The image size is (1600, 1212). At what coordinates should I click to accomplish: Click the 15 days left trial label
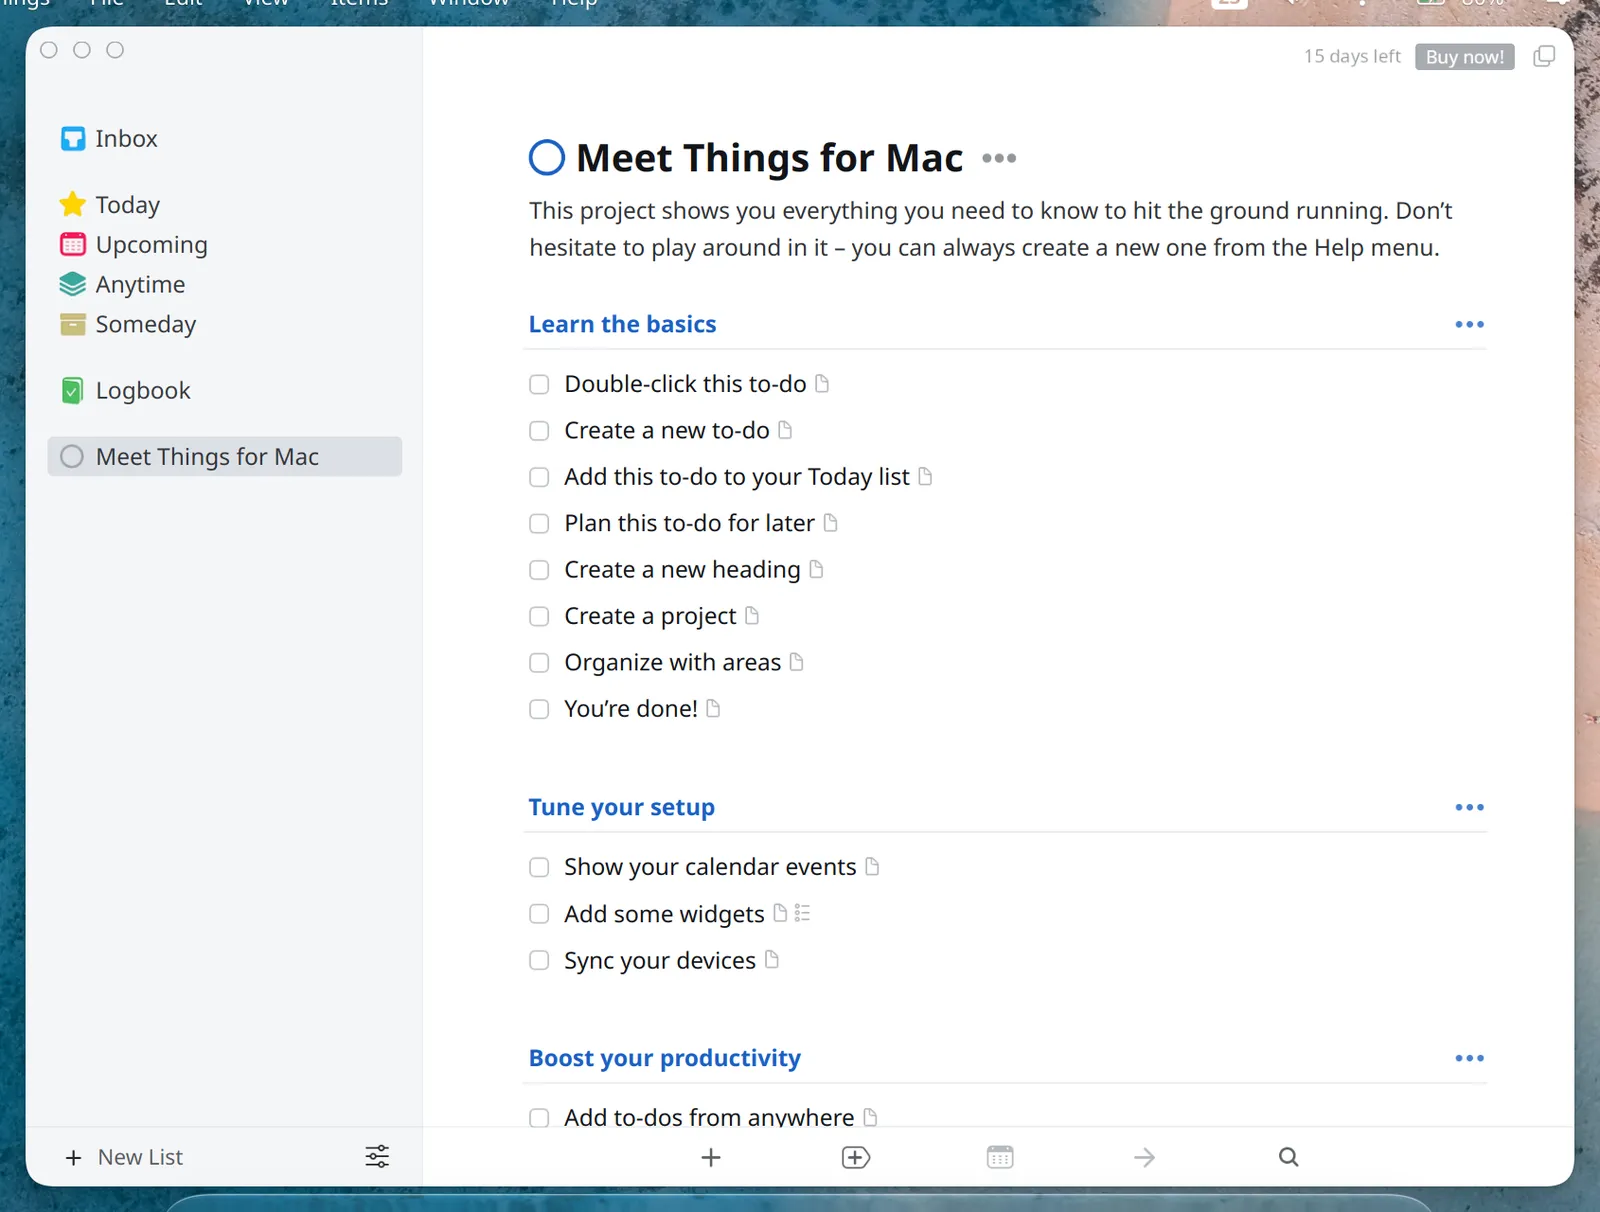tap(1352, 57)
